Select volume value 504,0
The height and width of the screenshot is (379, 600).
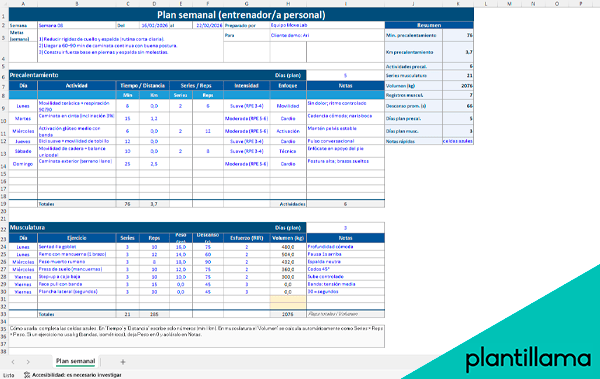(288, 254)
